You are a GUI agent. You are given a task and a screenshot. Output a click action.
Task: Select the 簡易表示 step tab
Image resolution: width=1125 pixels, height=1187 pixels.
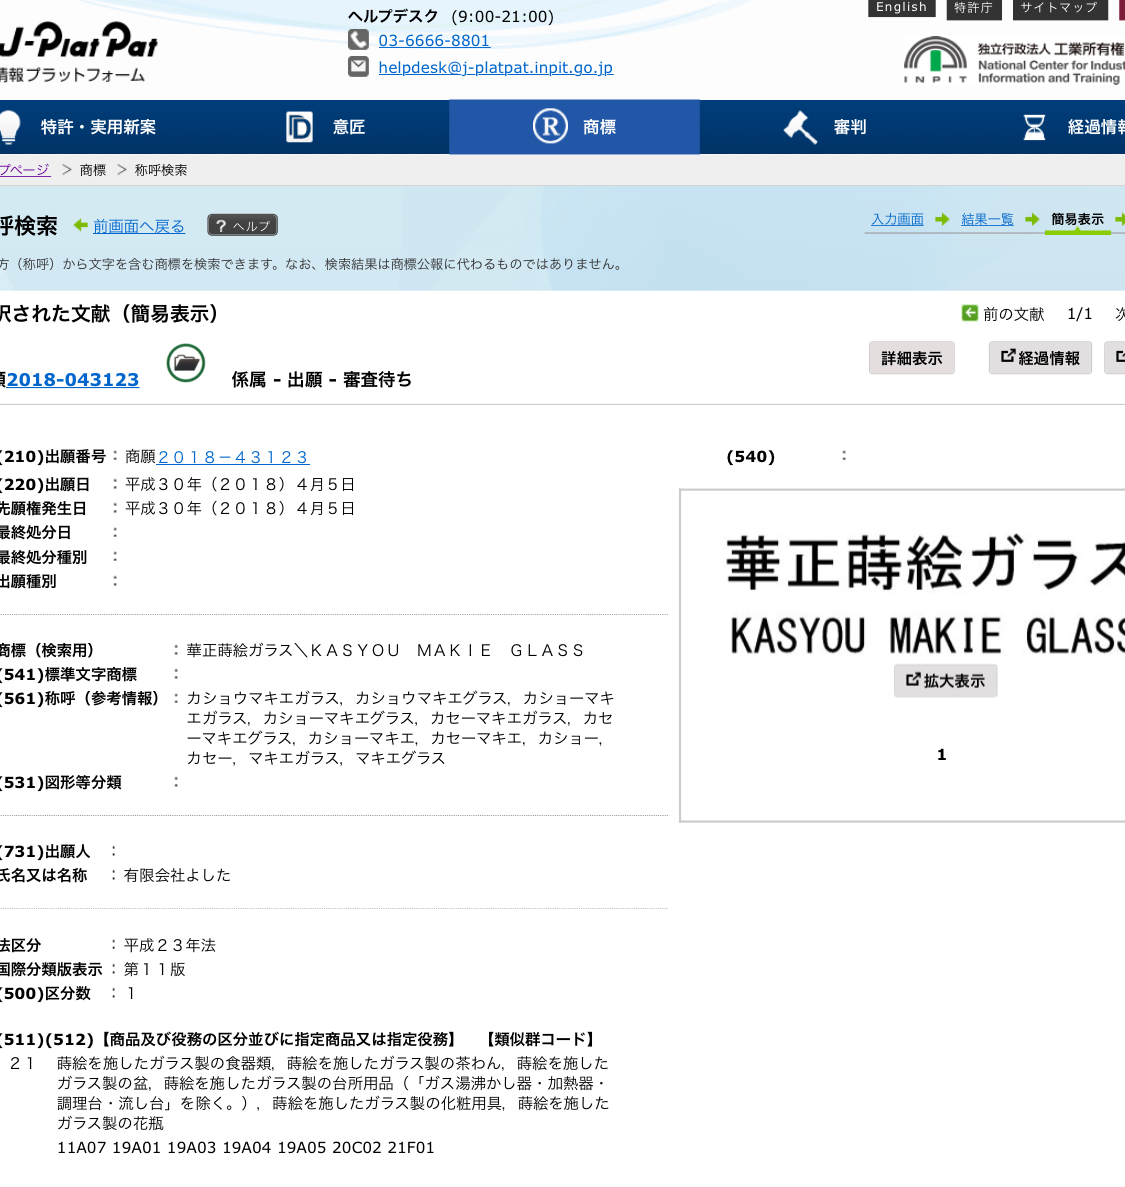1077,220
